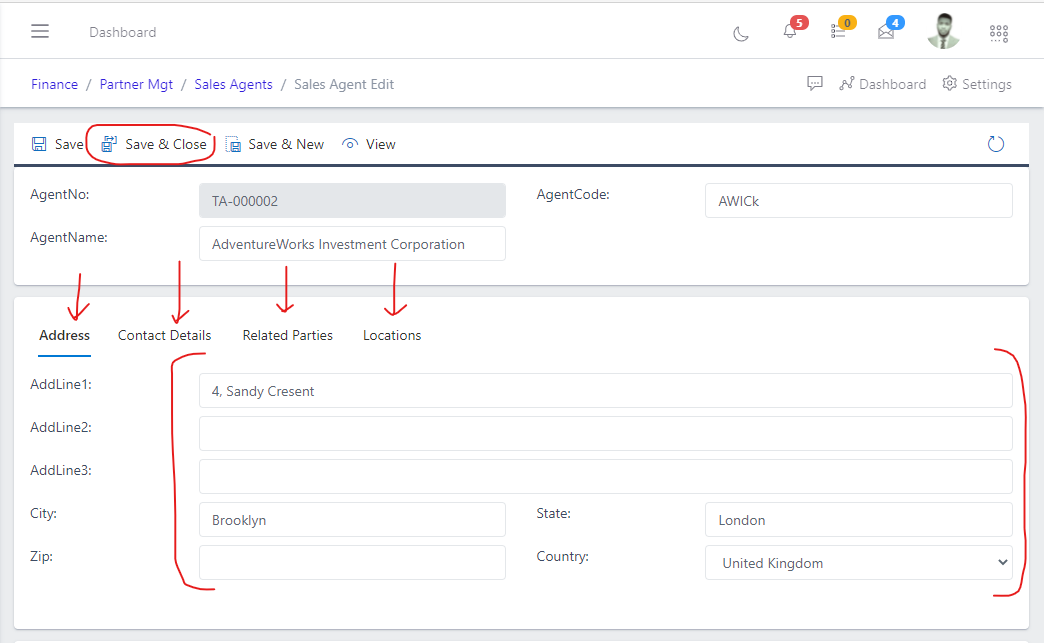Click inside the AddLine2 input field
This screenshot has height=643, width=1044.
point(605,433)
